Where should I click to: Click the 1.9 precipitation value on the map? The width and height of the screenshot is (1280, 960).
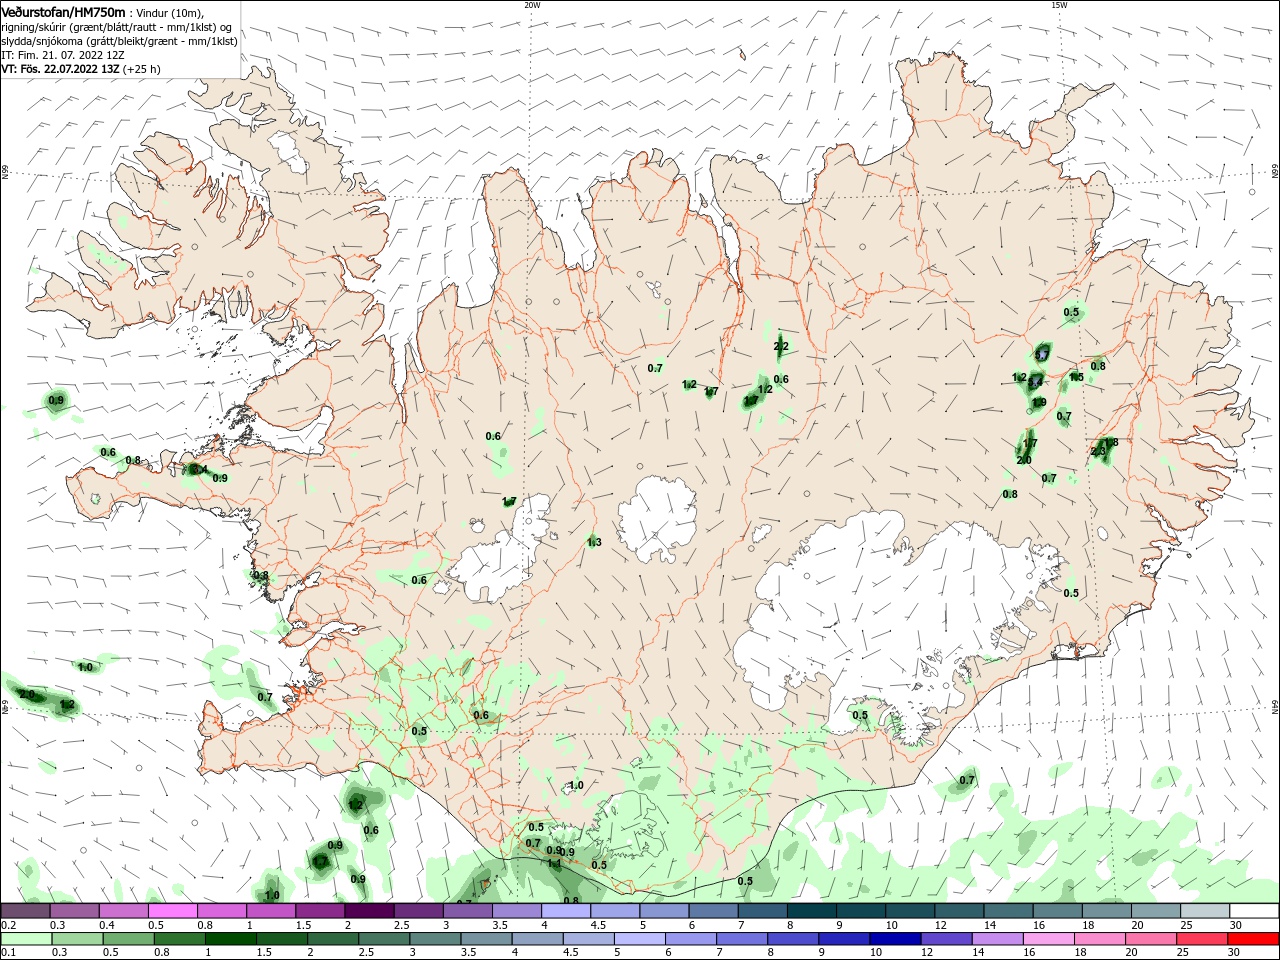[x=1039, y=403]
